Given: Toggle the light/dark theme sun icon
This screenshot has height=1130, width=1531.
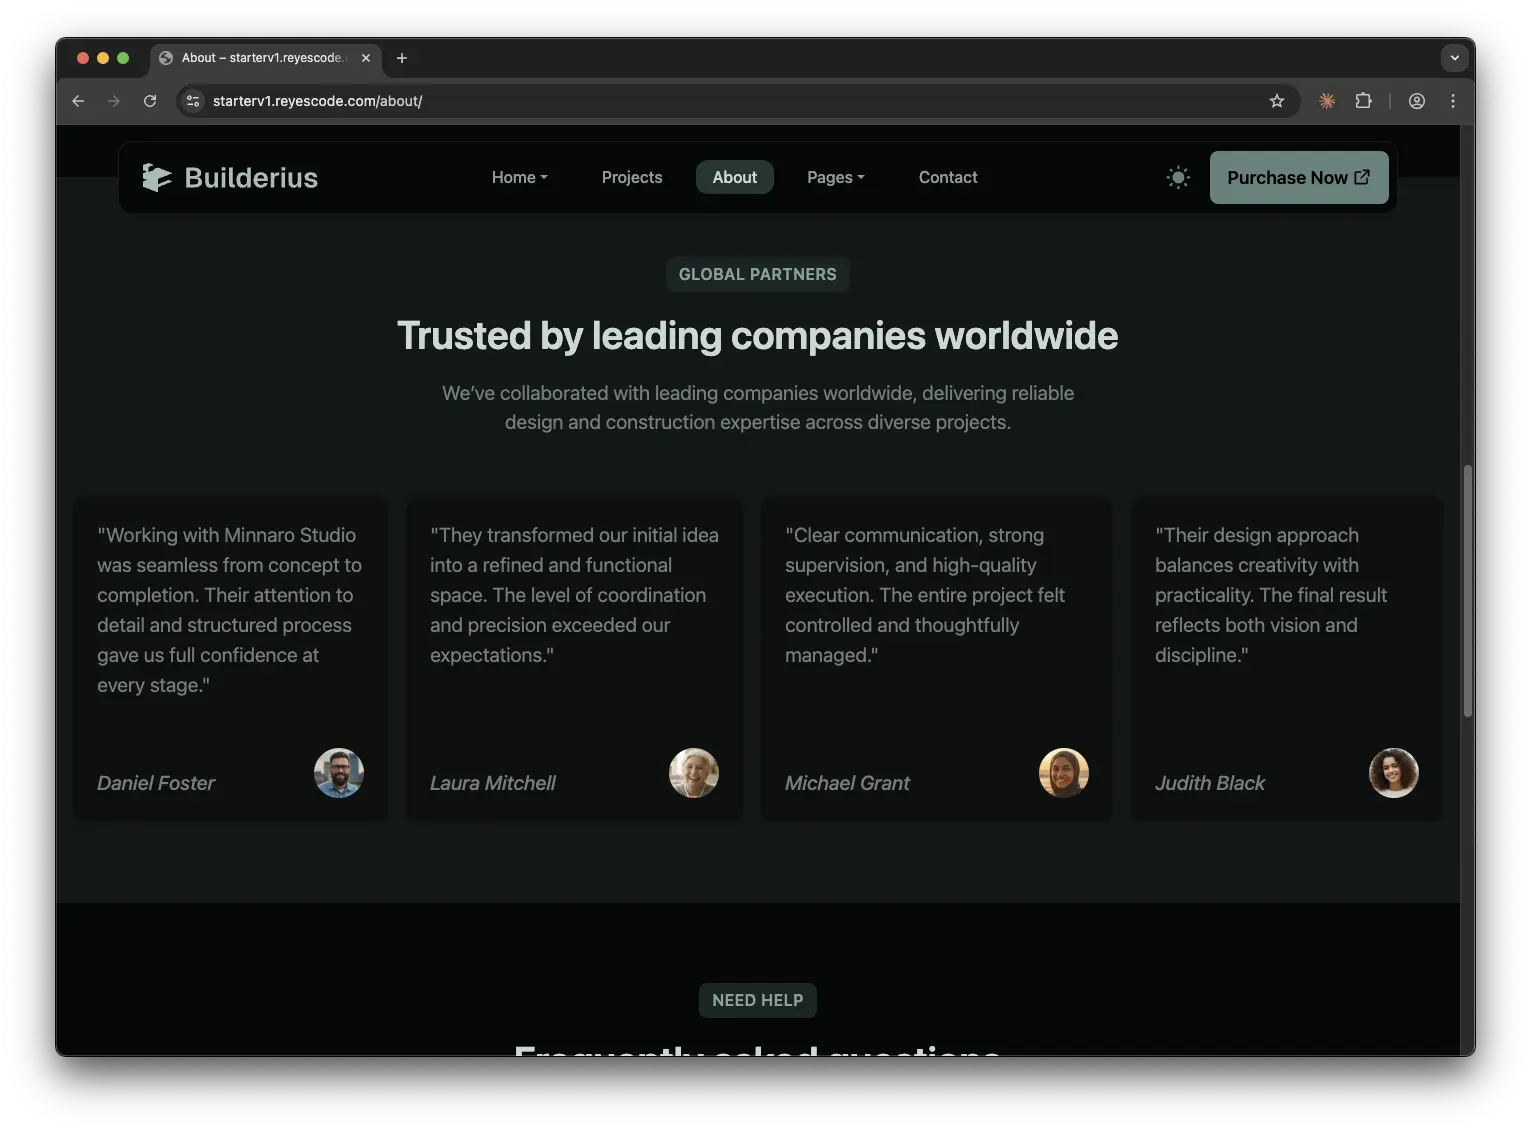Looking at the screenshot, I should pyautogui.click(x=1178, y=177).
